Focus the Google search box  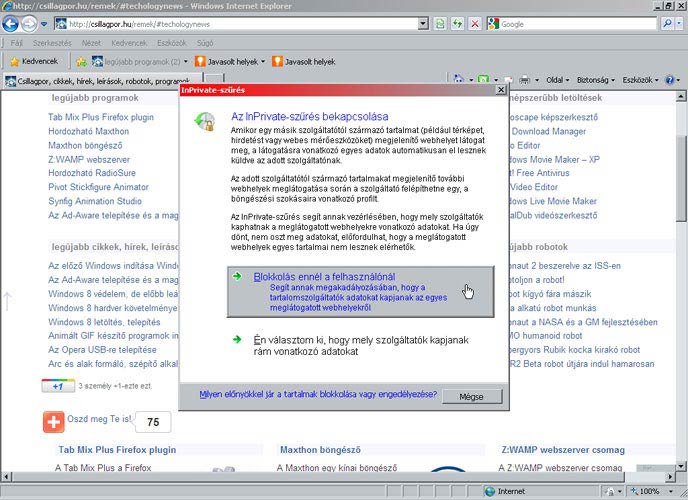coord(578,24)
